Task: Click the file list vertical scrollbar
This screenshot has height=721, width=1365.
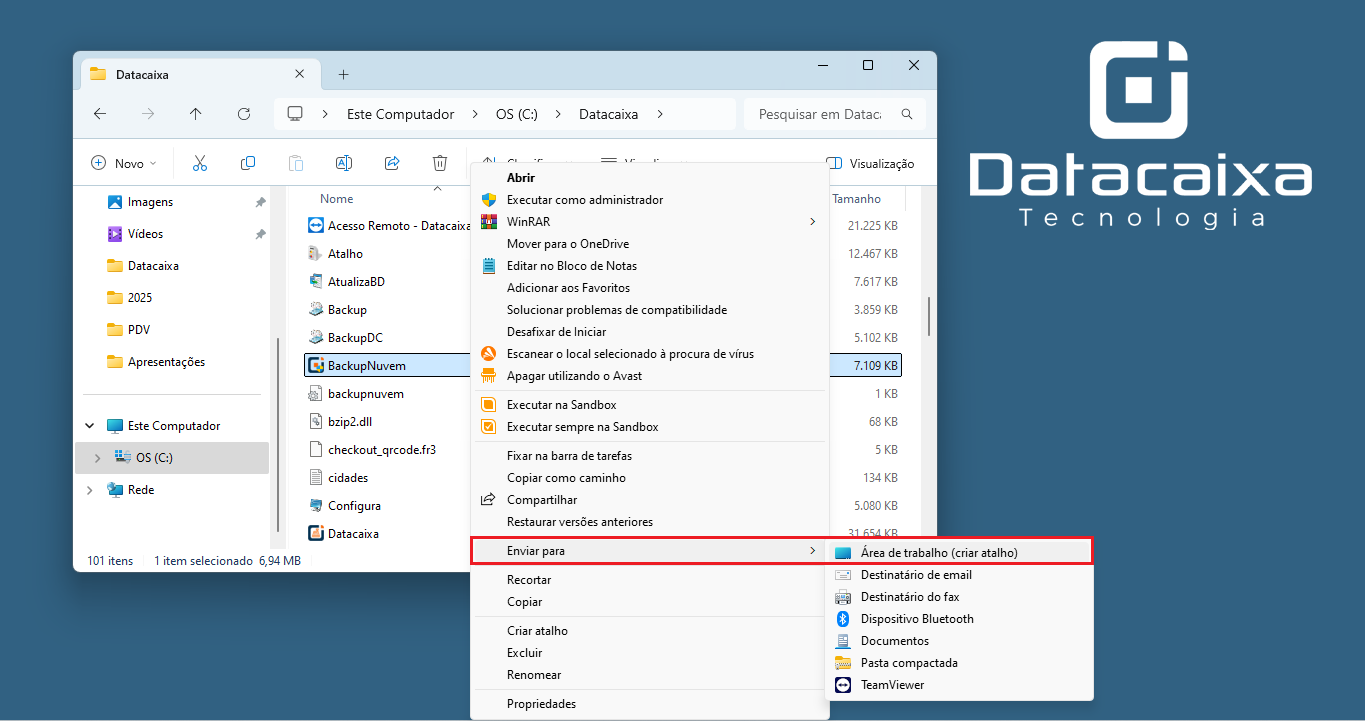Action: [929, 316]
